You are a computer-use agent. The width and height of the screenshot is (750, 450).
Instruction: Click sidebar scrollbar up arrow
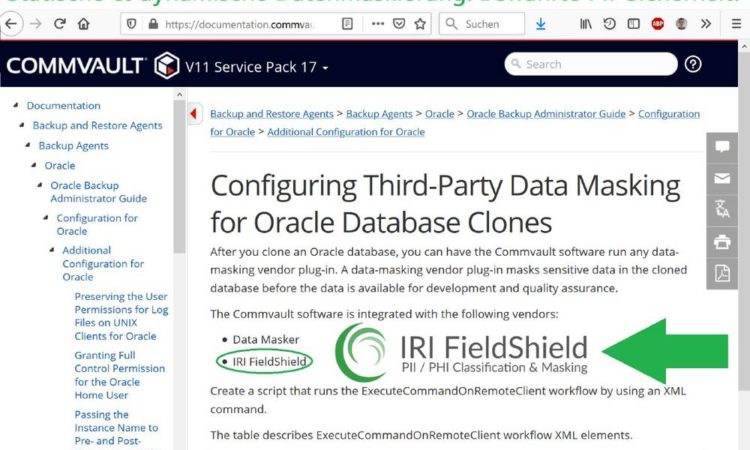pyautogui.click(x=179, y=95)
